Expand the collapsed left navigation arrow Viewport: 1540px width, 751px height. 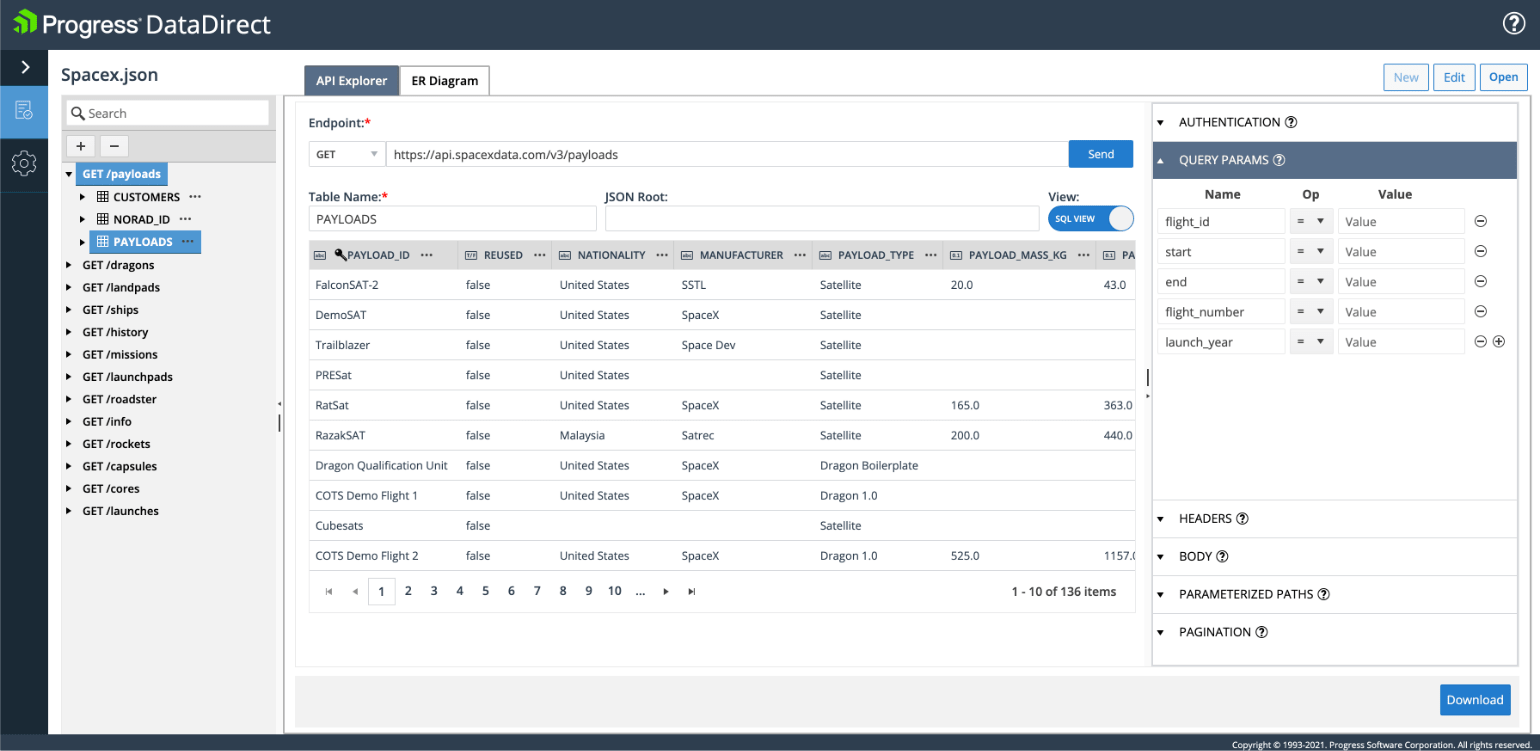23,68
